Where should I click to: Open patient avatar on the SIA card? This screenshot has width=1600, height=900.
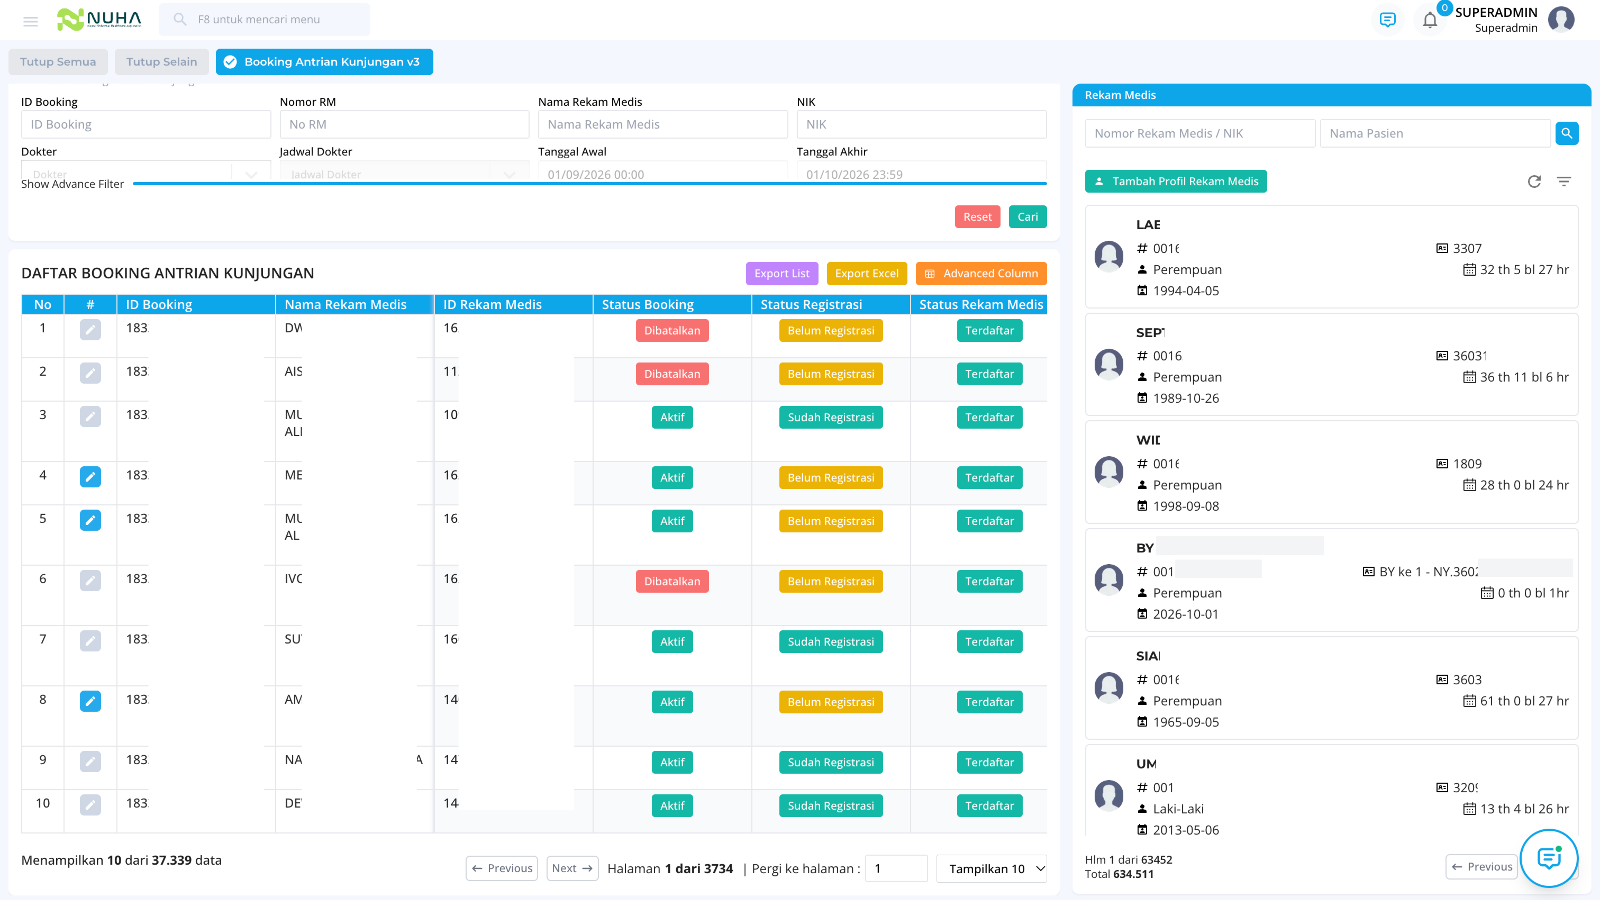coord(1109,688)
